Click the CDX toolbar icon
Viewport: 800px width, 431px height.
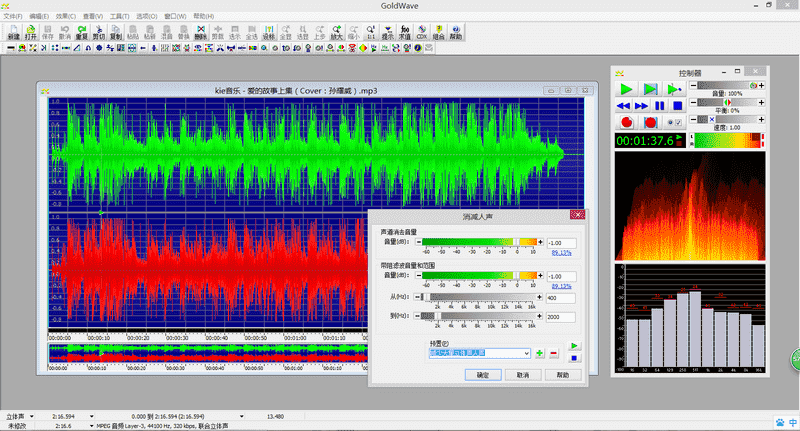(422, 32)
